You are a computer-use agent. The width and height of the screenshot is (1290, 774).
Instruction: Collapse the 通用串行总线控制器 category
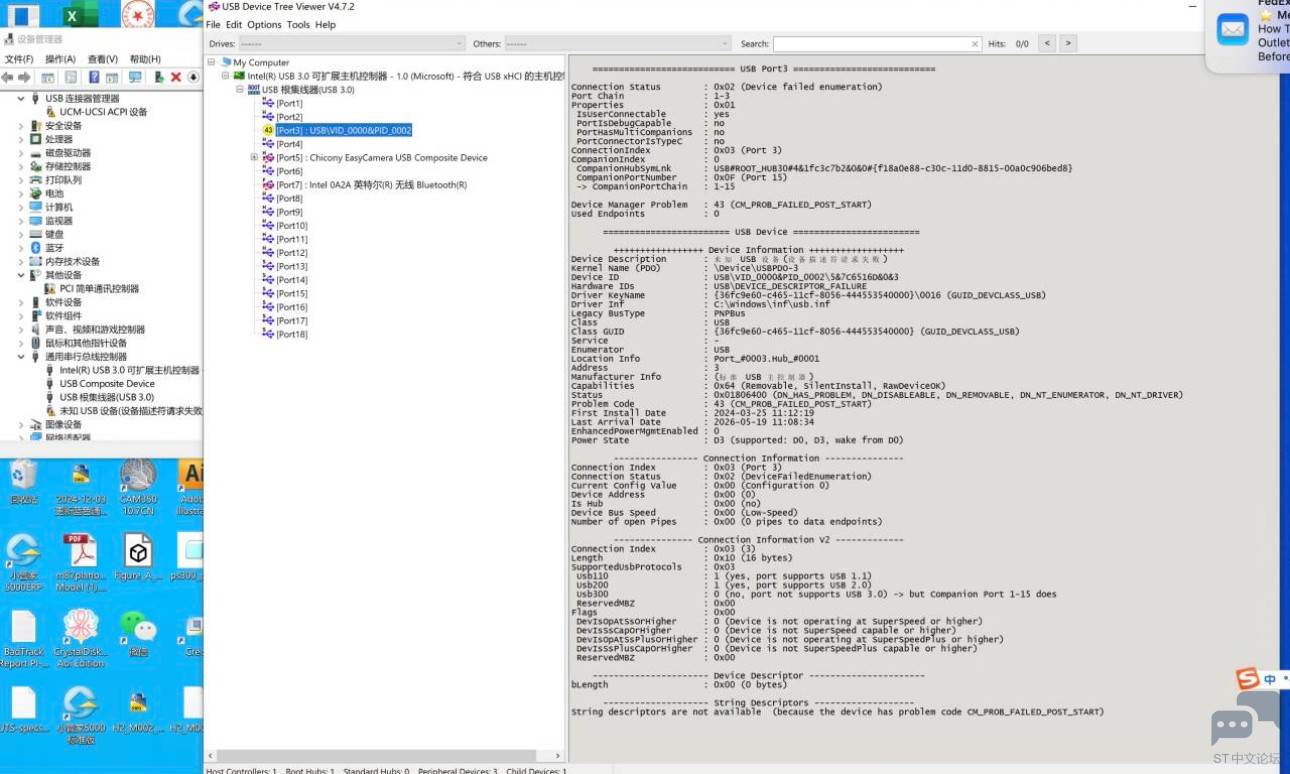(21, 356)
